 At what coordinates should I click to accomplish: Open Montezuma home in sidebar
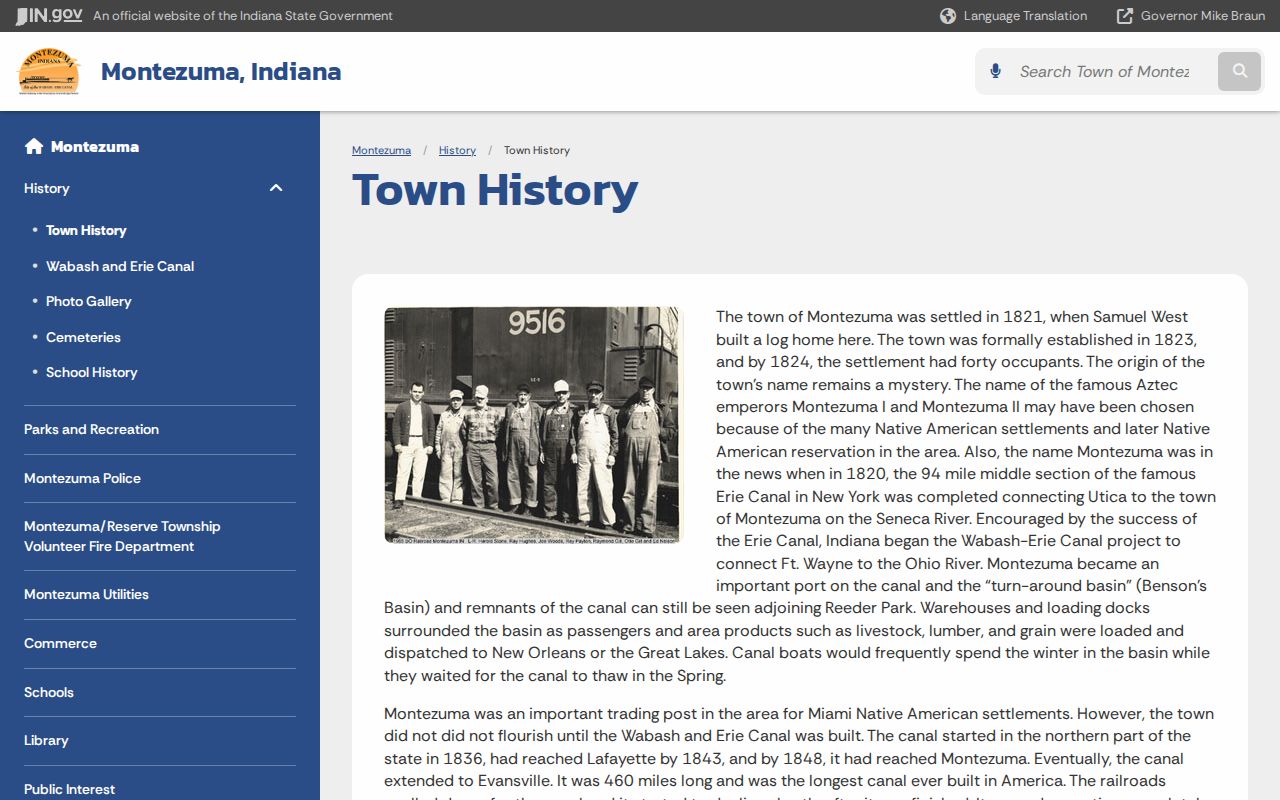[x=95, y=146]
